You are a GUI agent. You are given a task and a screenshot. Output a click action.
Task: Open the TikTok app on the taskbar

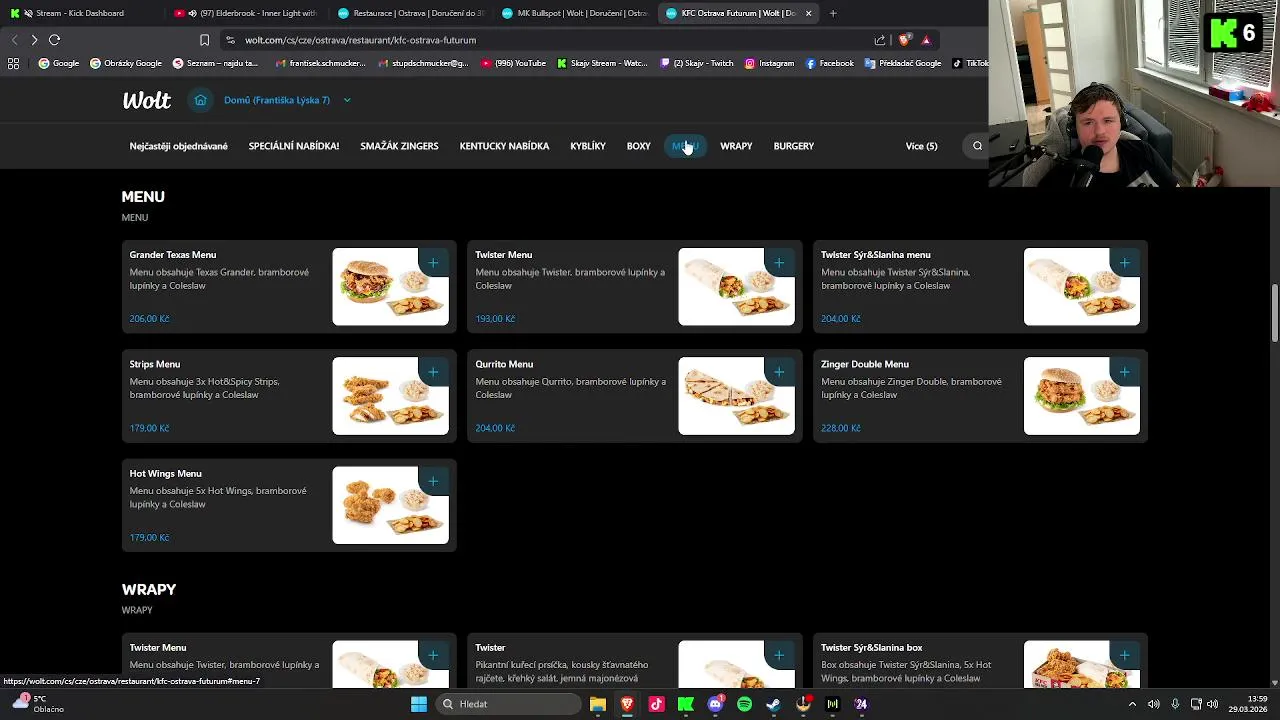(x=656, y=704)
